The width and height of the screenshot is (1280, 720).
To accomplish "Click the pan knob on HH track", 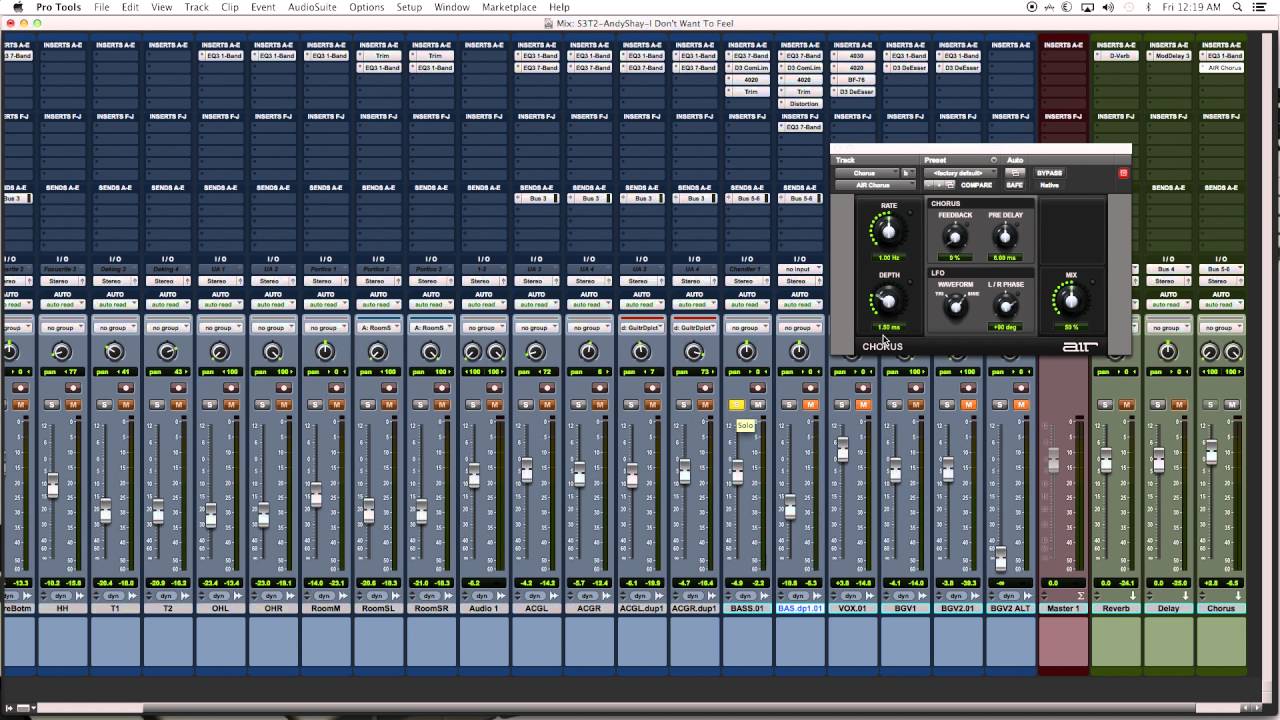I will 62,351.
